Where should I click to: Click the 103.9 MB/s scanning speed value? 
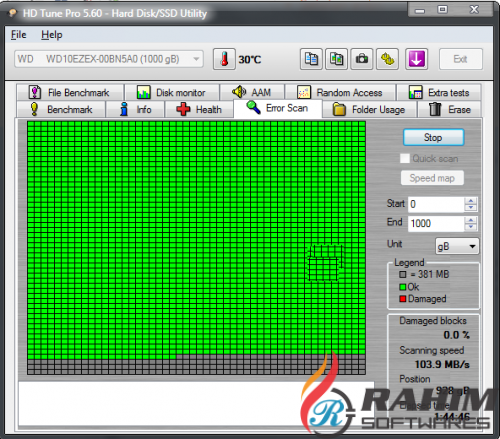pos(442,364)
